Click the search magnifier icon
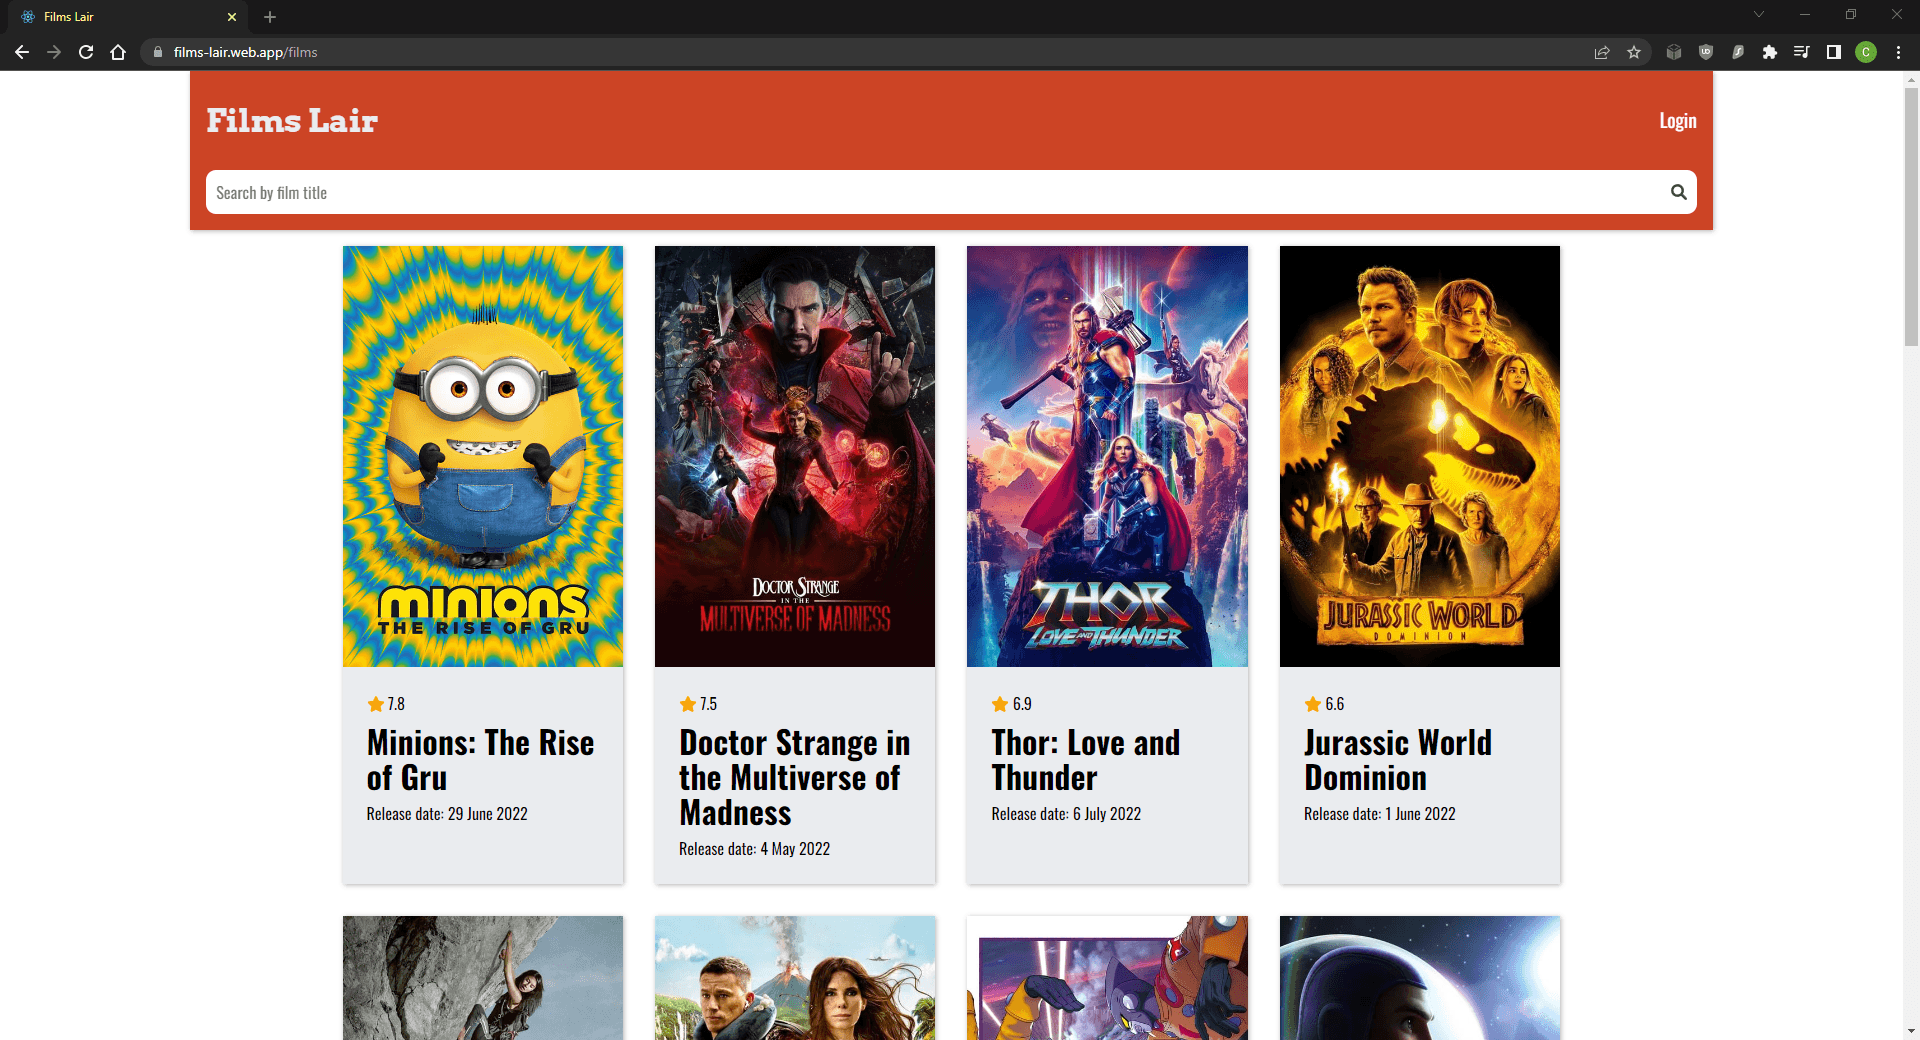This screenshot has width=1920, height=1040. (x=1678, y=192)
